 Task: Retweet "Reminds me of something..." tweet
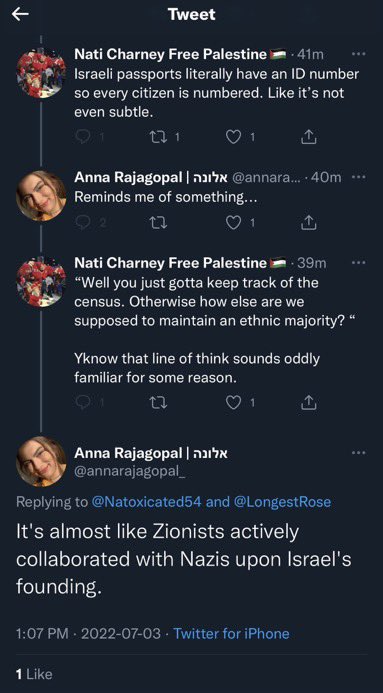157,224
